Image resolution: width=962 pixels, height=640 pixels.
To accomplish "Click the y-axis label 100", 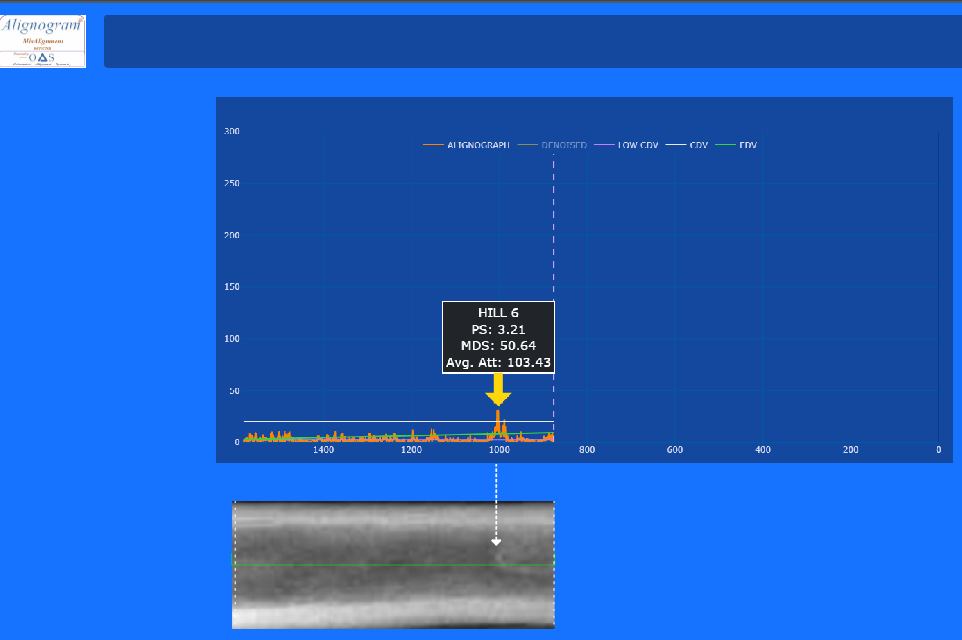I will 232,339.
